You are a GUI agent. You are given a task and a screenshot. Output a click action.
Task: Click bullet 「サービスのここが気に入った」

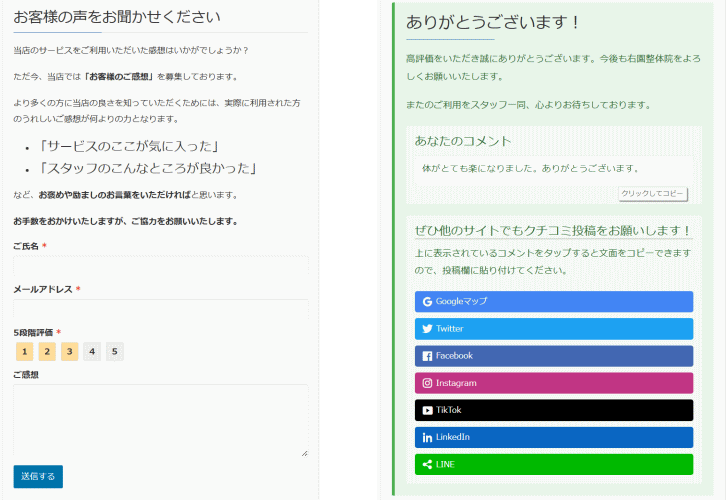tap(128, 146)
